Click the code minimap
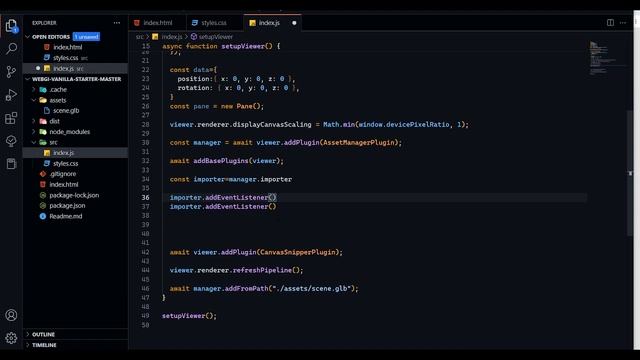The width and height of the screenshot is (640, 360). [607, 57]
